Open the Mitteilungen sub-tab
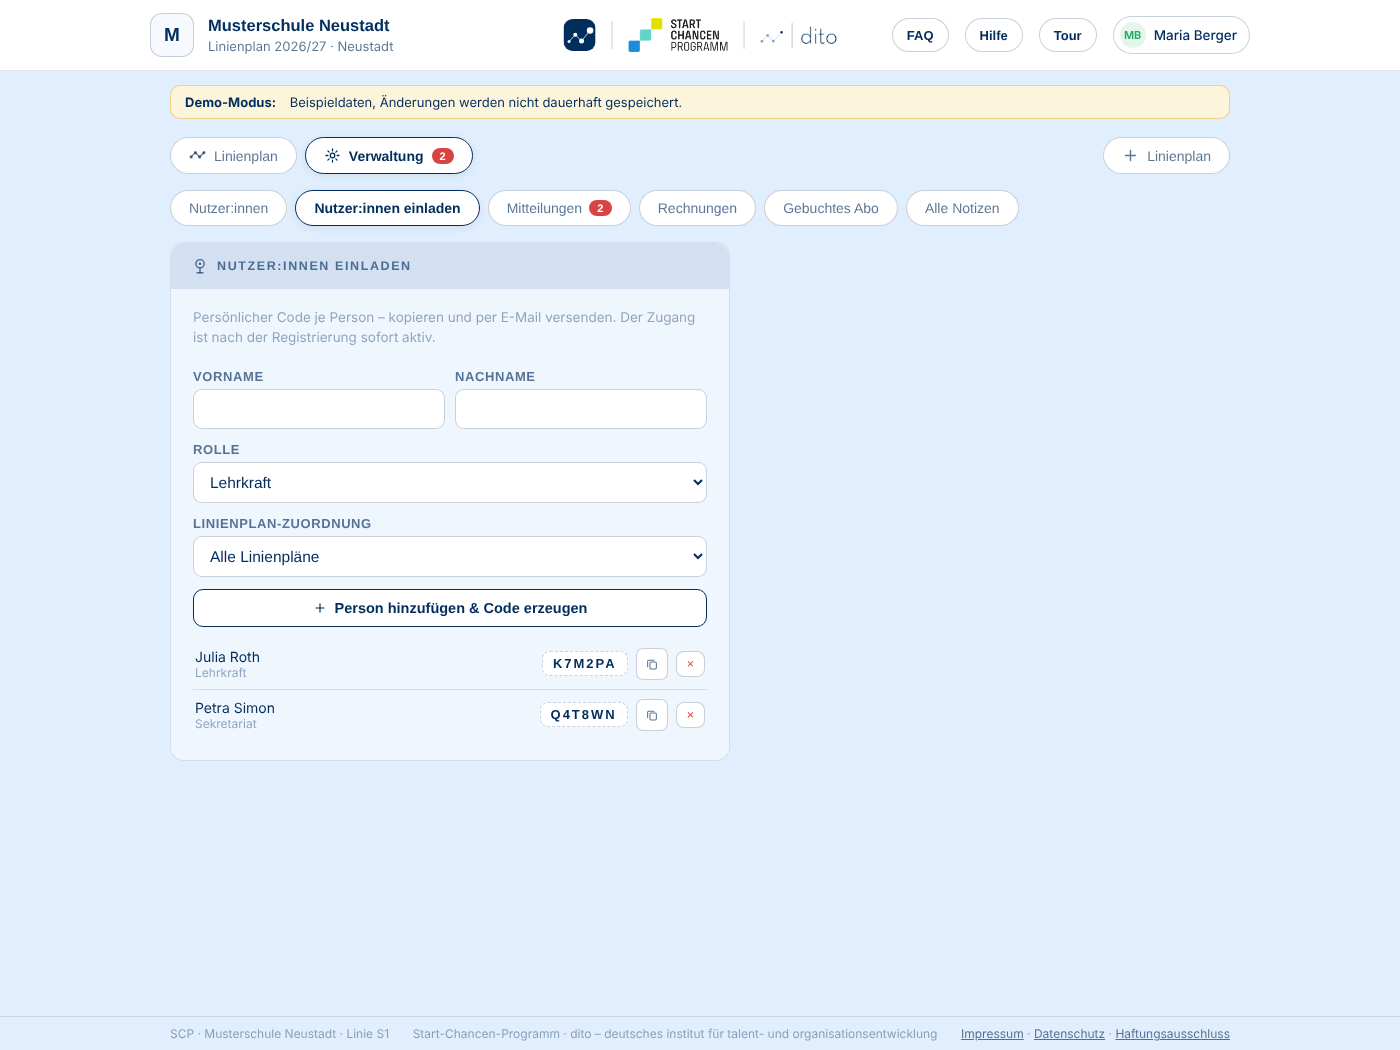 pos(559,208)
